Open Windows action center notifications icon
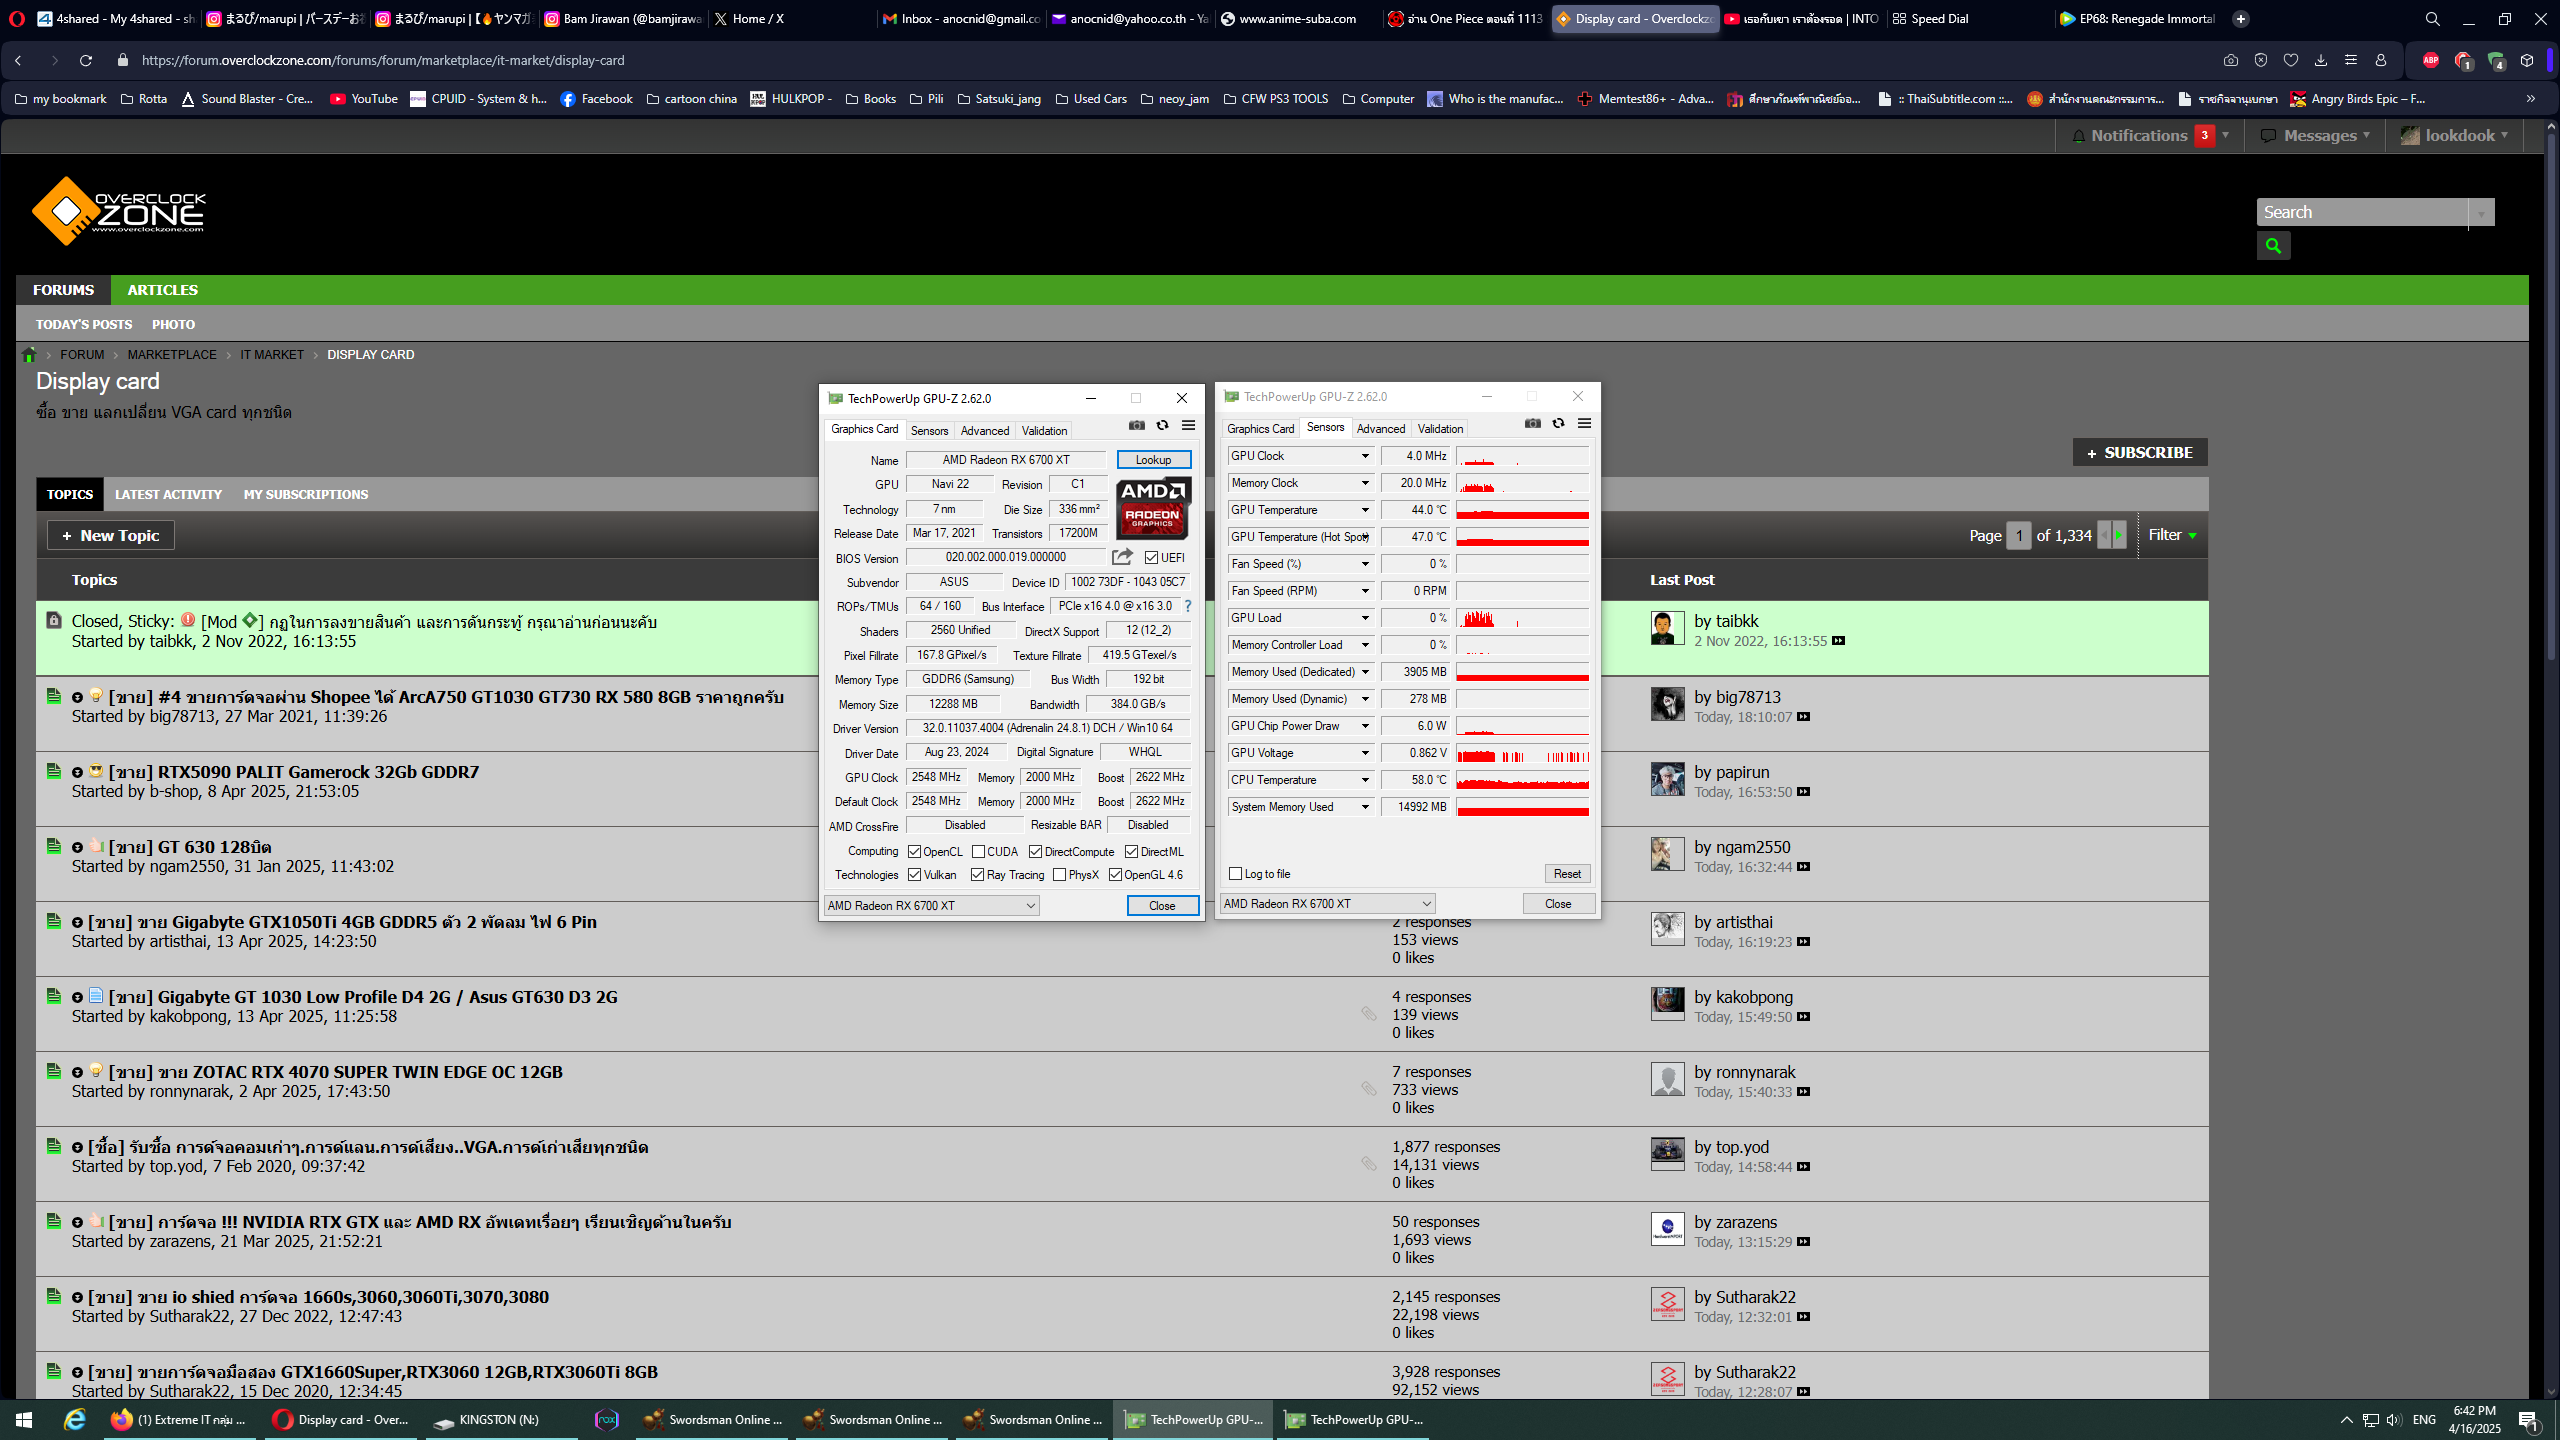 tap(2528, 1420)
